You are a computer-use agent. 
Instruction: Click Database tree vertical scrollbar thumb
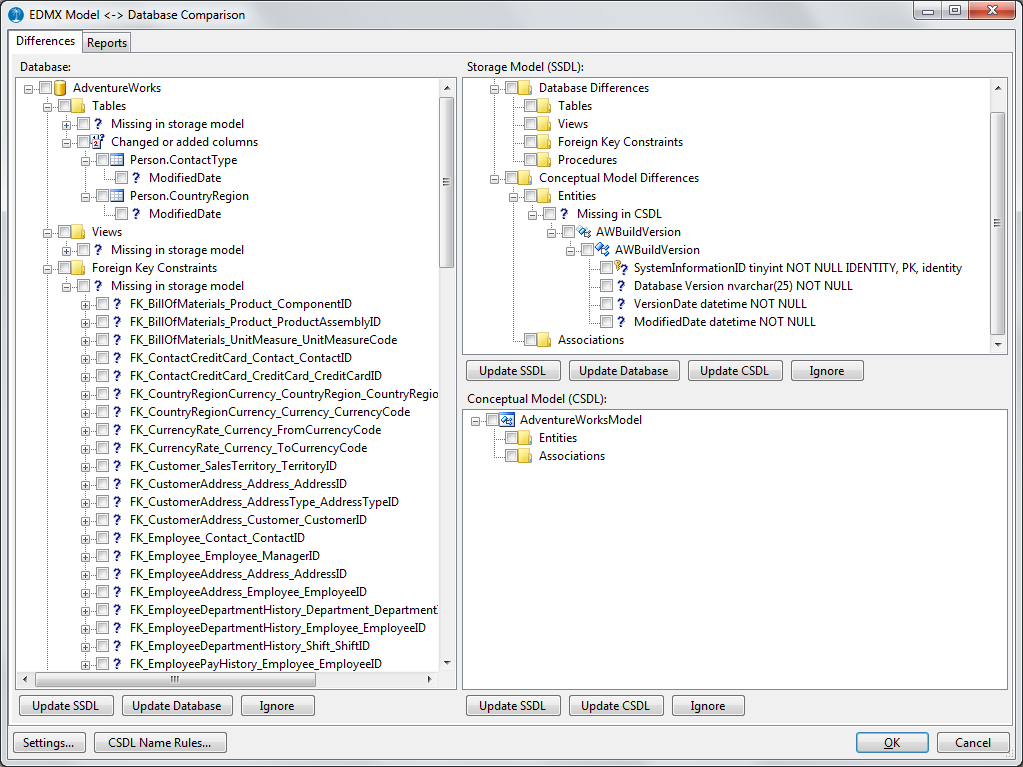coord(446,183)
